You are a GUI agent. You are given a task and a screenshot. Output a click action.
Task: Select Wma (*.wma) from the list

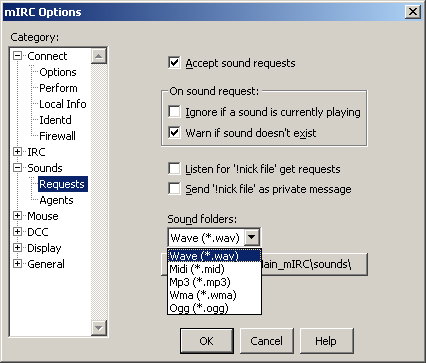pos(214,295)
